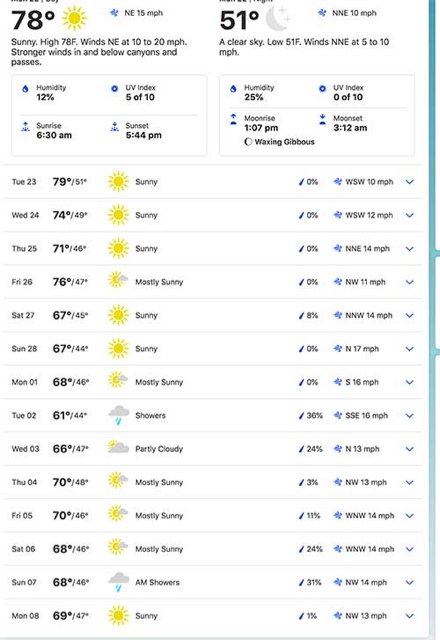Click the wind icon beside WSW 10 mph
The image size is (440, 640).
point(338,182)
